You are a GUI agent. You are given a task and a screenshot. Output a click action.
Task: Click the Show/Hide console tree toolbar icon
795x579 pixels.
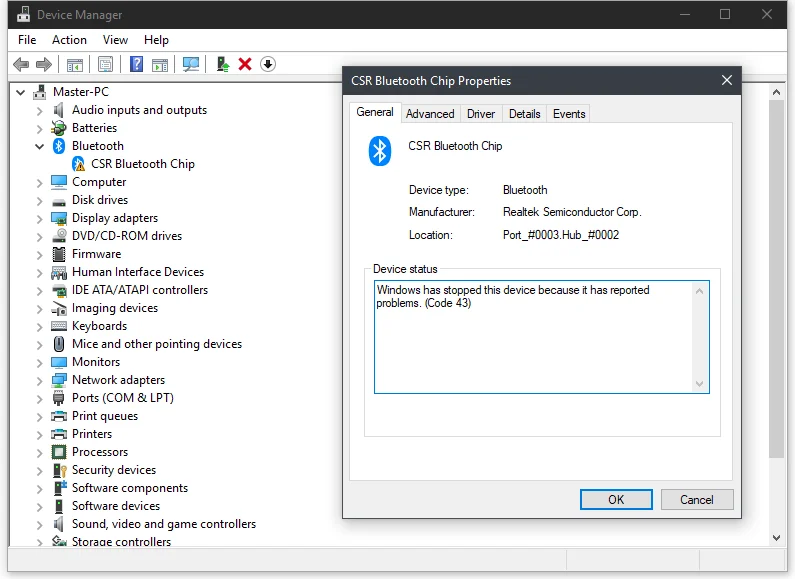(x=75, y=64)
